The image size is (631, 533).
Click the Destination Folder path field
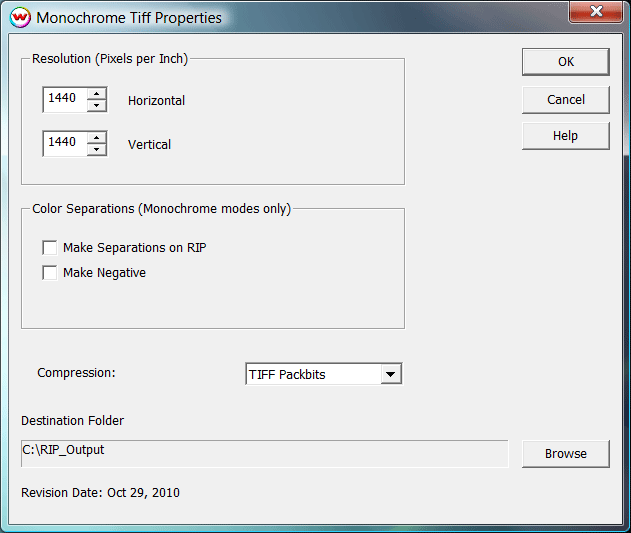pyautogui.click(x=264, y=453)
